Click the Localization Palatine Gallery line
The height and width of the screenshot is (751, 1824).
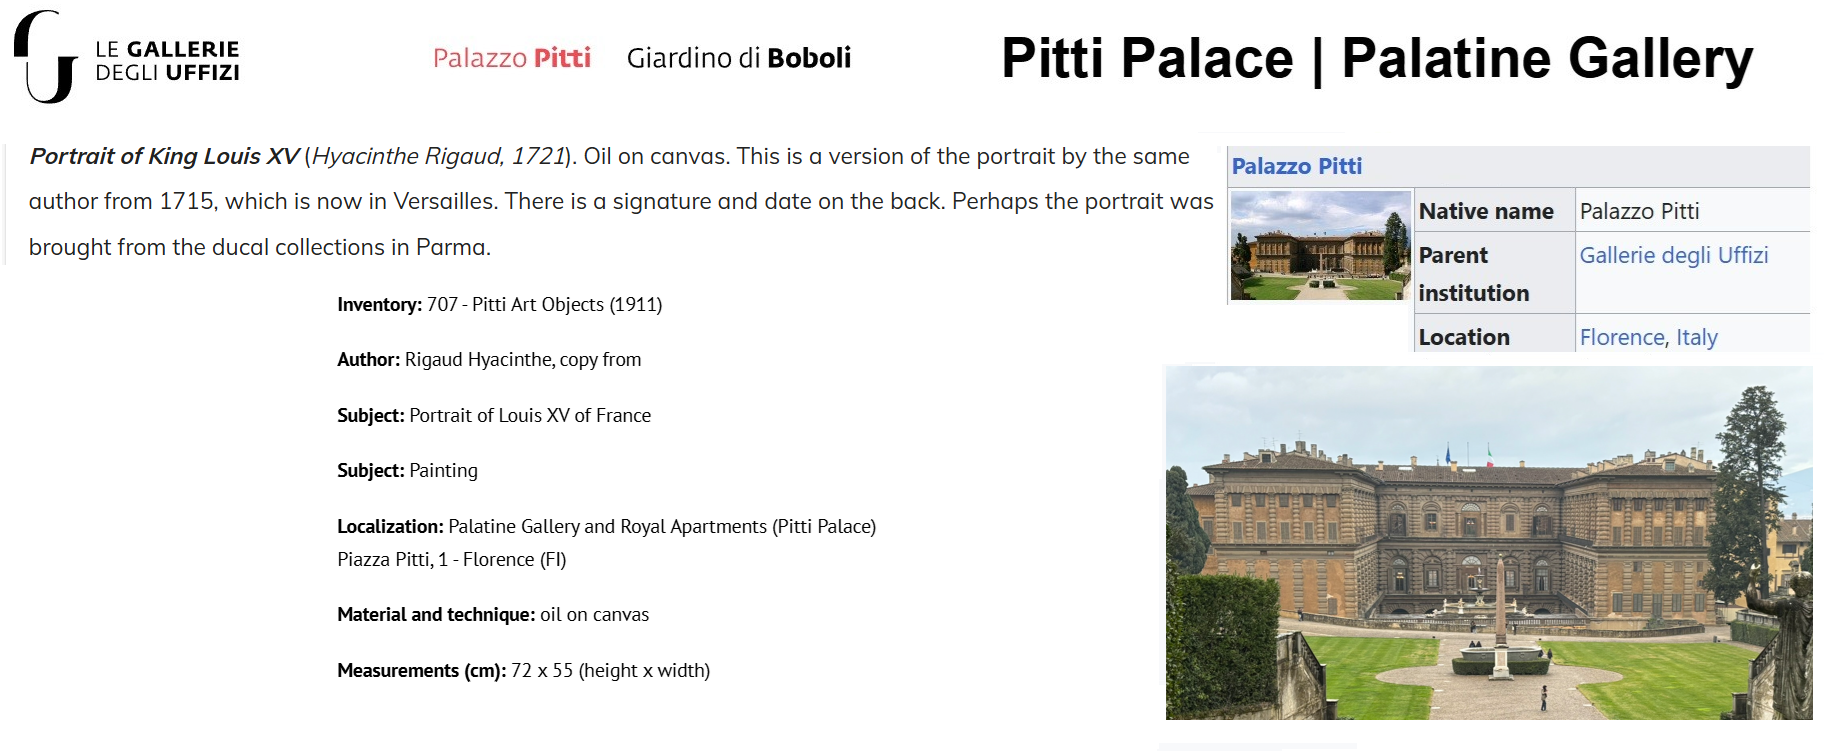606,527
